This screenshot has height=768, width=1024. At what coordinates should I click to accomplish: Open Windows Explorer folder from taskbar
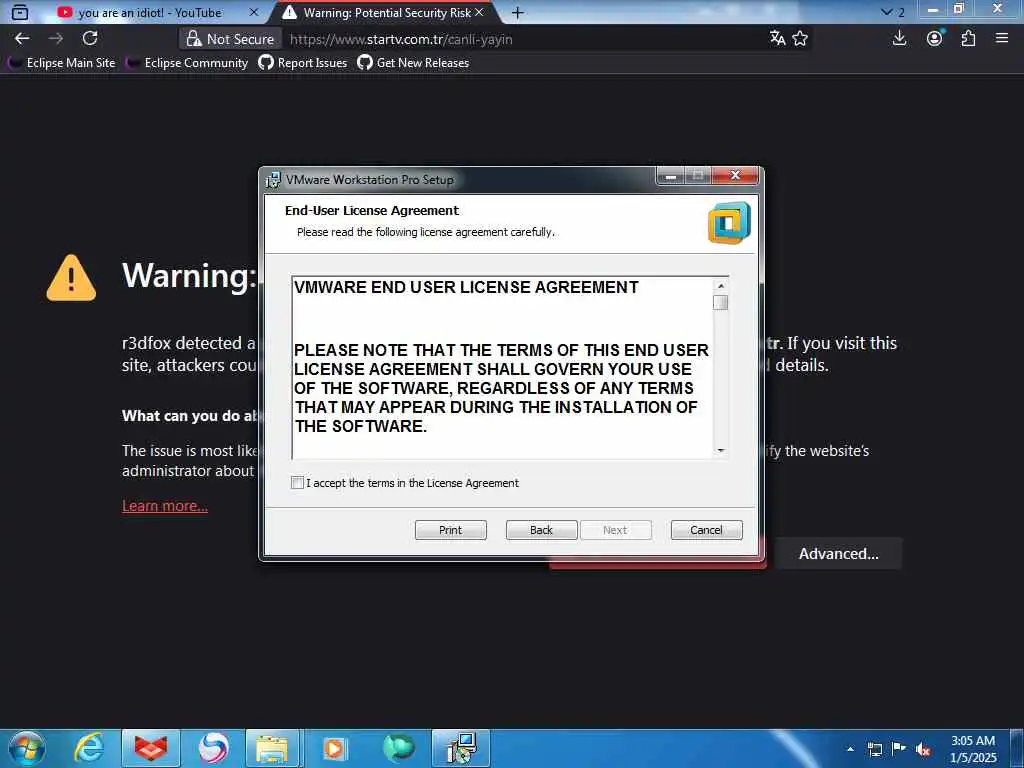[x=272, y=748]
